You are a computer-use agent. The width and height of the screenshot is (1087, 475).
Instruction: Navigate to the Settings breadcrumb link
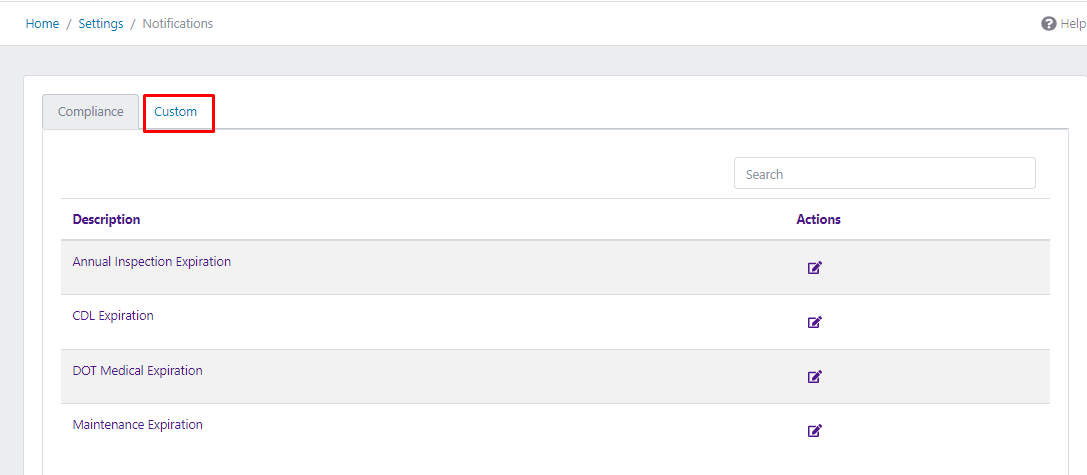101,24
